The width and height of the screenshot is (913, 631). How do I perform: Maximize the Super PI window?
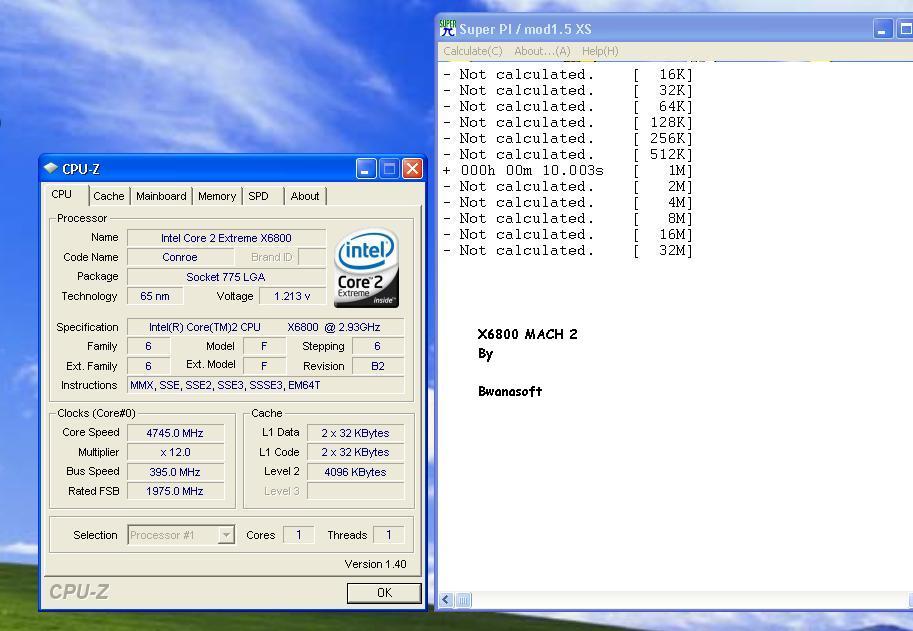pos(904,29)
